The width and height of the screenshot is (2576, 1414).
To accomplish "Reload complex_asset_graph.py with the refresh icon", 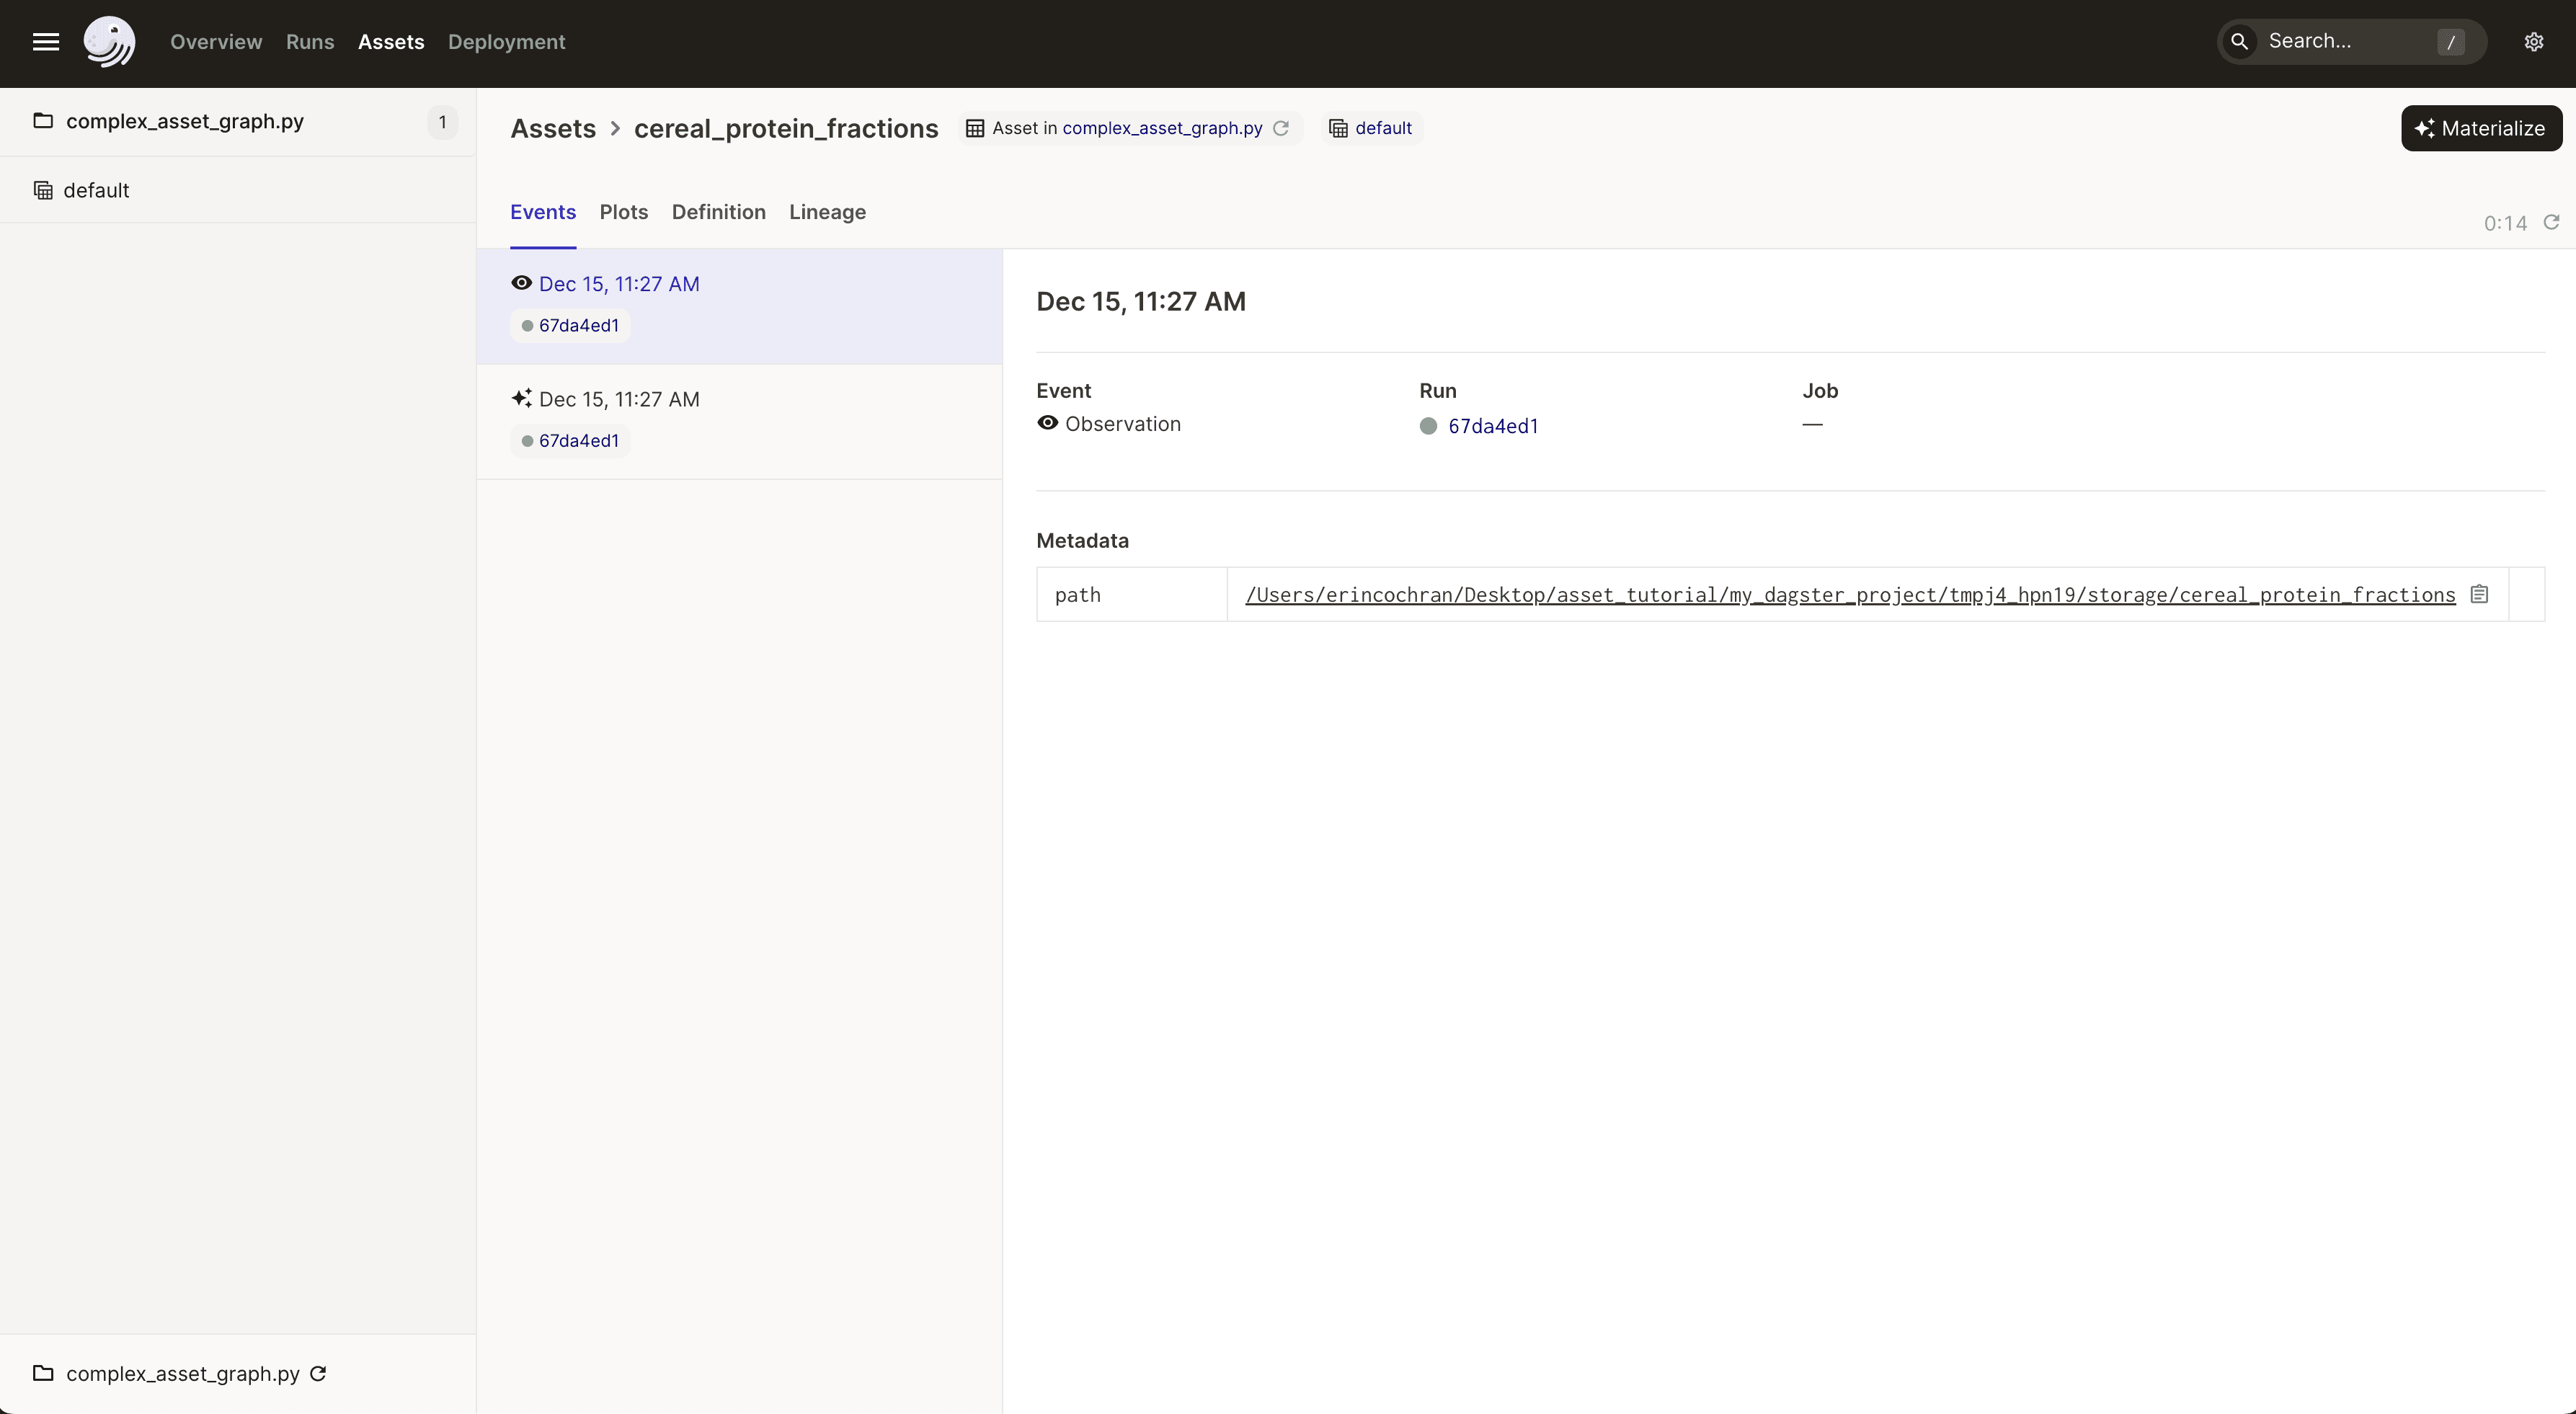I will (x=318, y=1373).
